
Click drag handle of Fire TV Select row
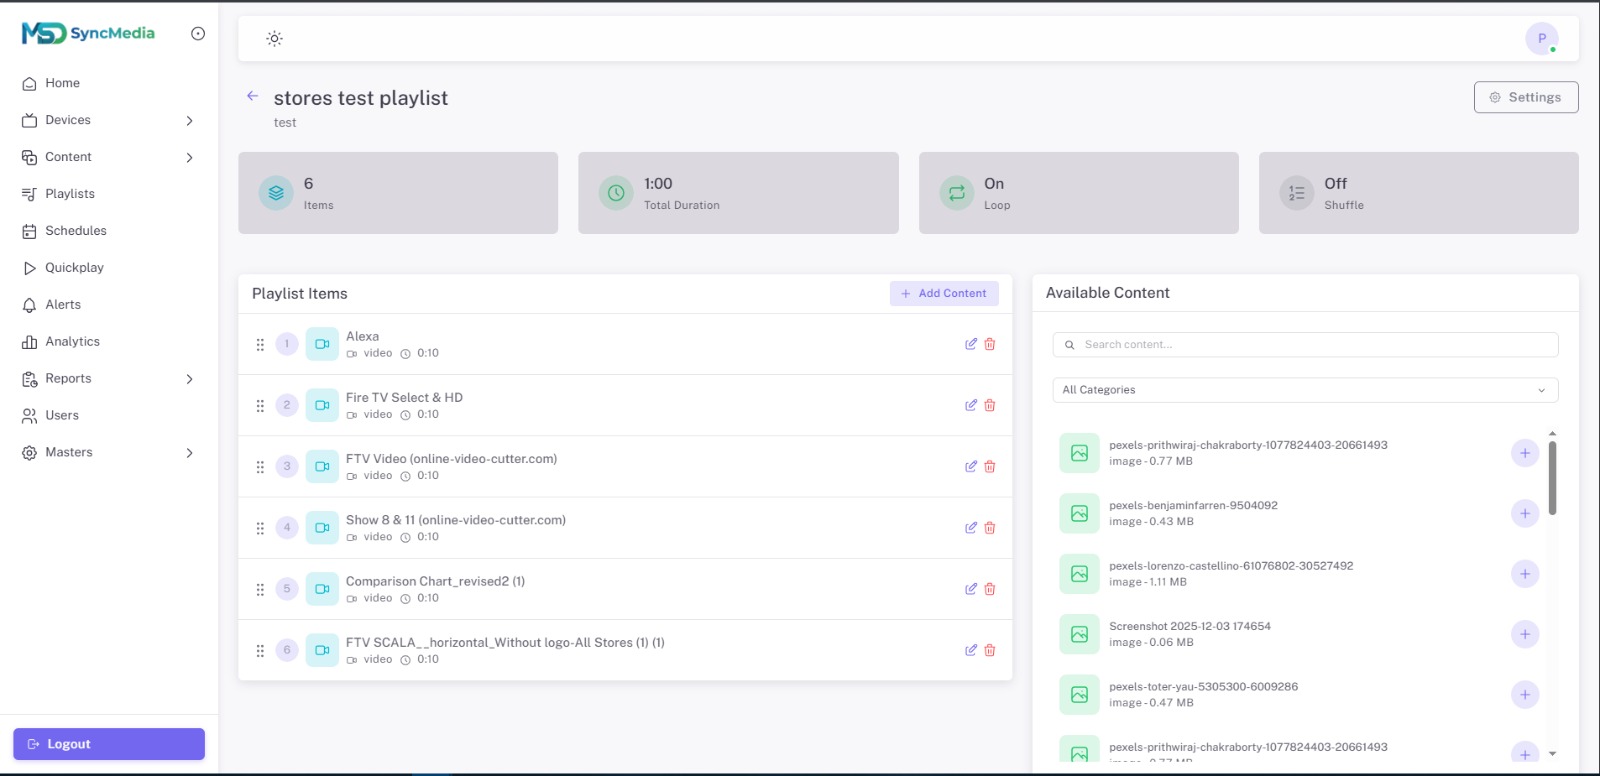(260, 405)
